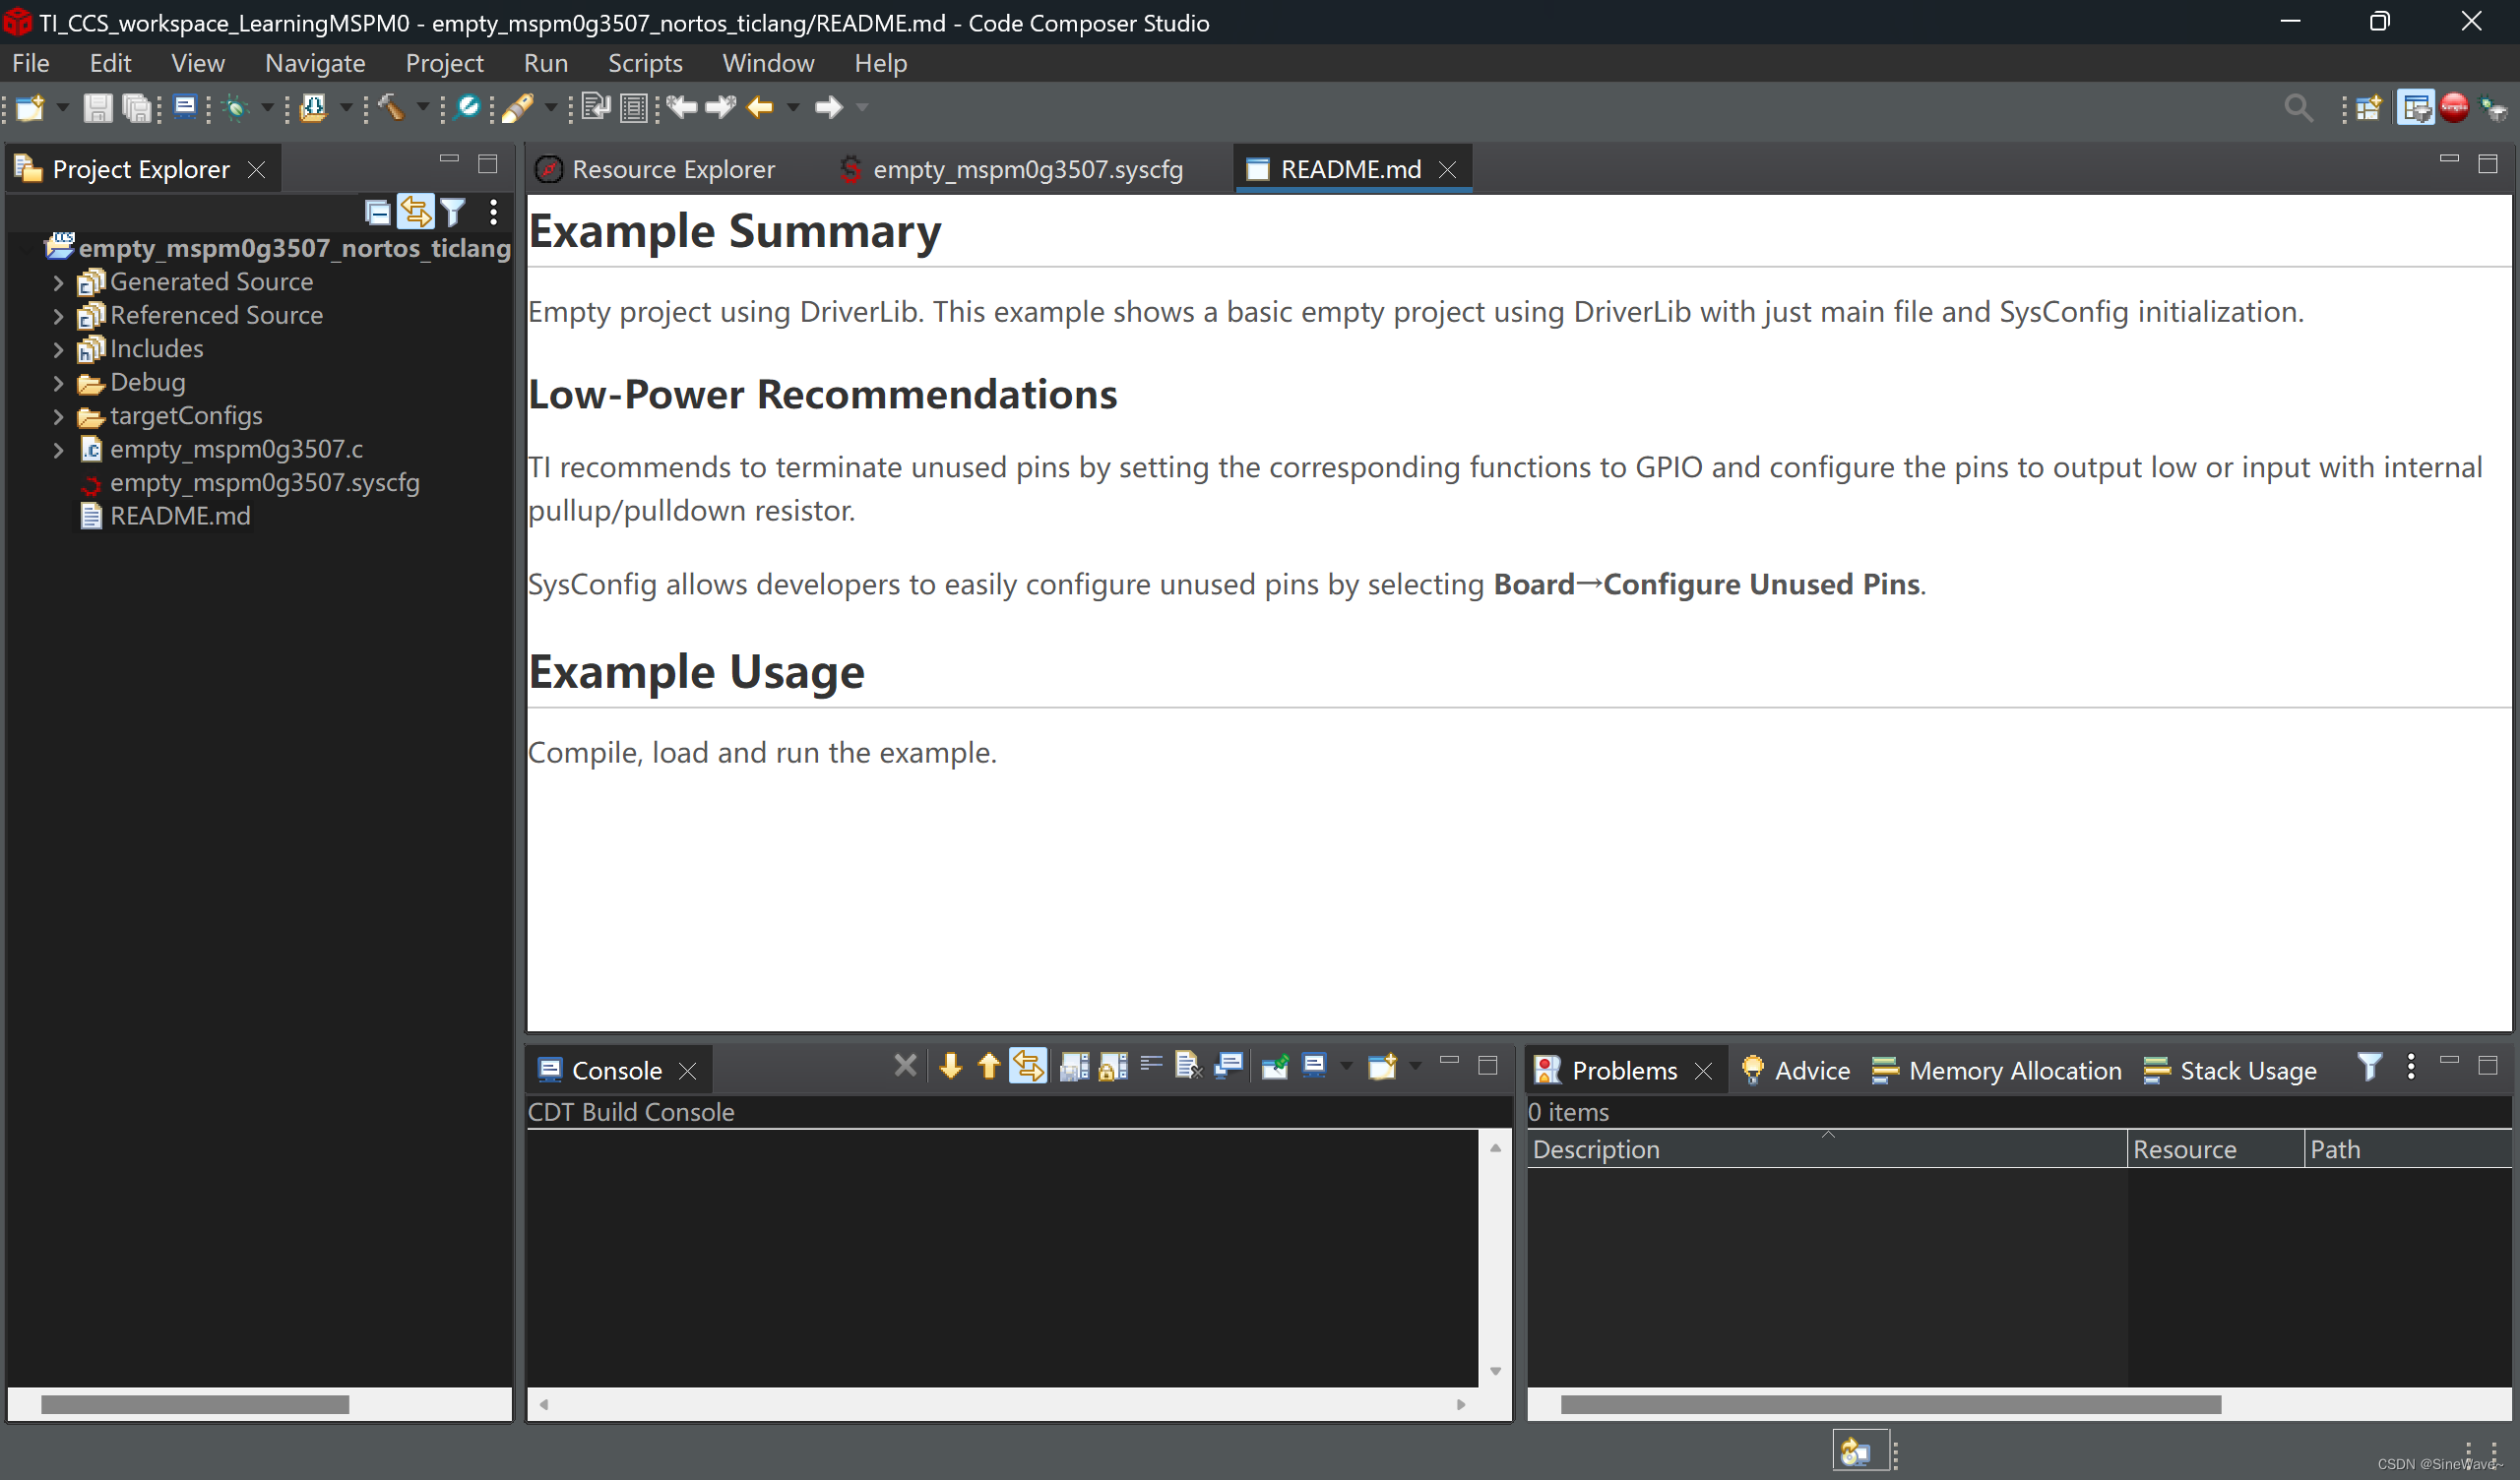2520x1480 pixels.
Task: Click the search magnifier in top toolbar
Action: click(x=2298, y=108)
